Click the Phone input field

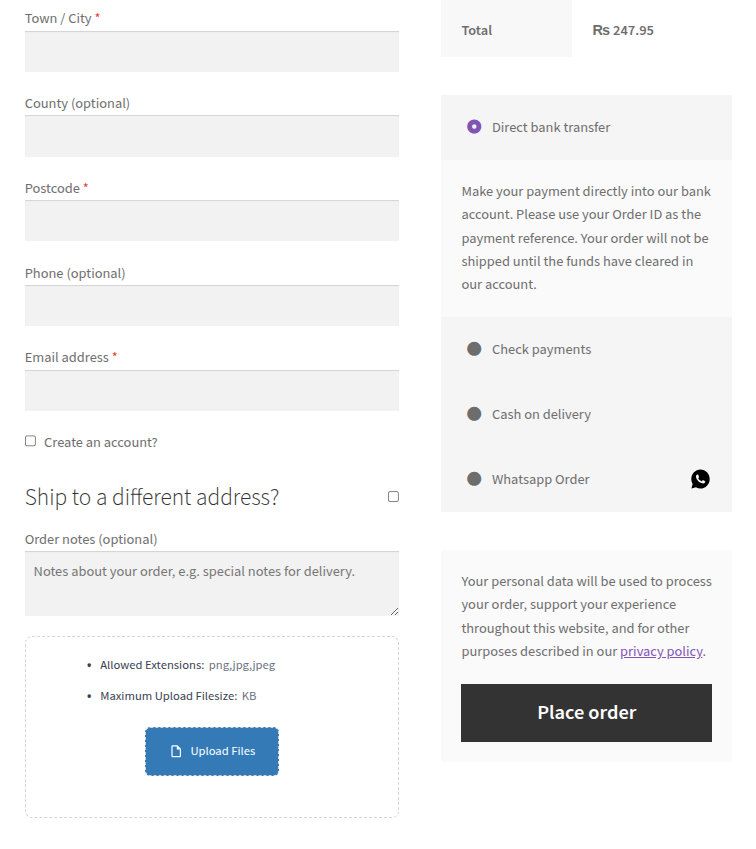point(212,306)
